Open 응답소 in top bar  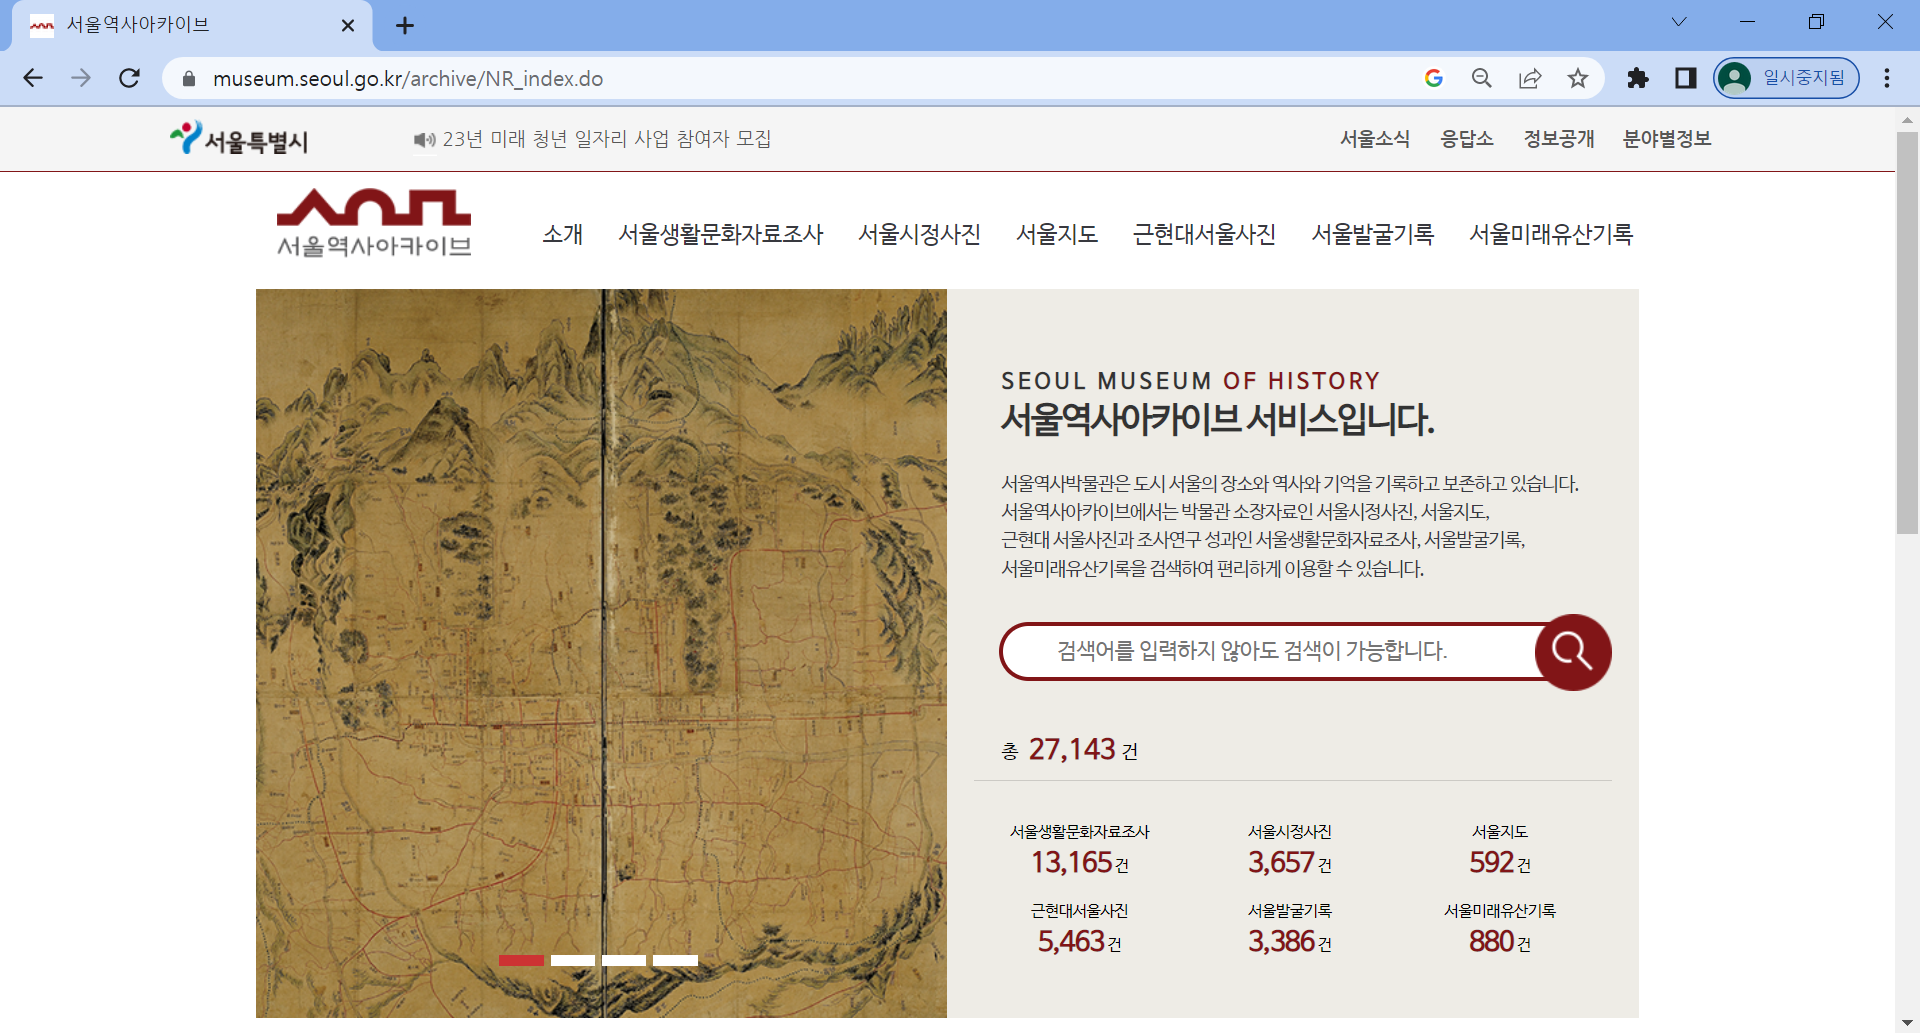(1467, 139)
